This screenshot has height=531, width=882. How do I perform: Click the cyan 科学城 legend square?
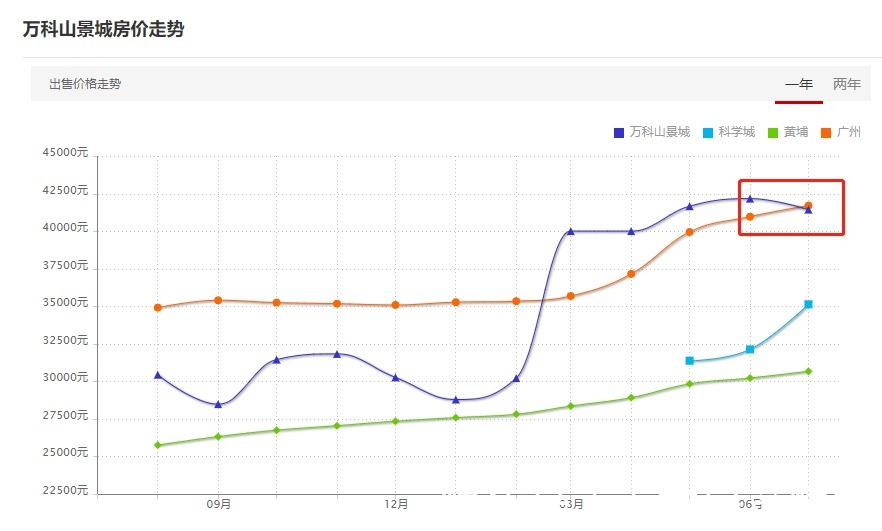click(708, 133)
